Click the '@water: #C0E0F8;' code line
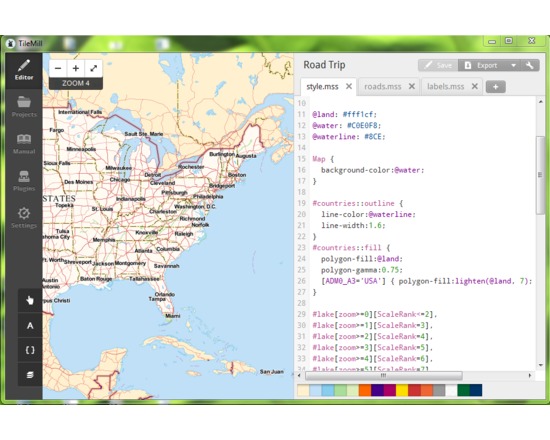Image resolution: width=550 pixels, height=440 pixels. coord(347,126)
